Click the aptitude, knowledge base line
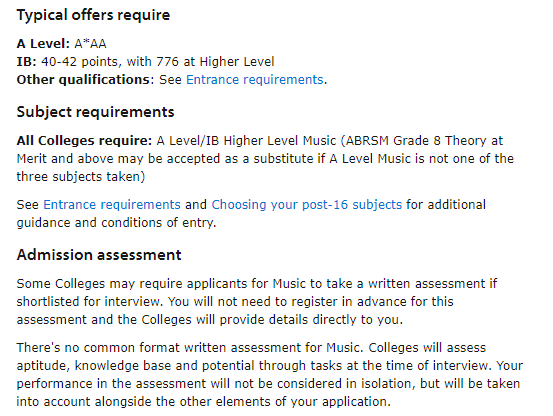Screen dimensions: 553x416 pyautogui.click(x=270, y=366)
